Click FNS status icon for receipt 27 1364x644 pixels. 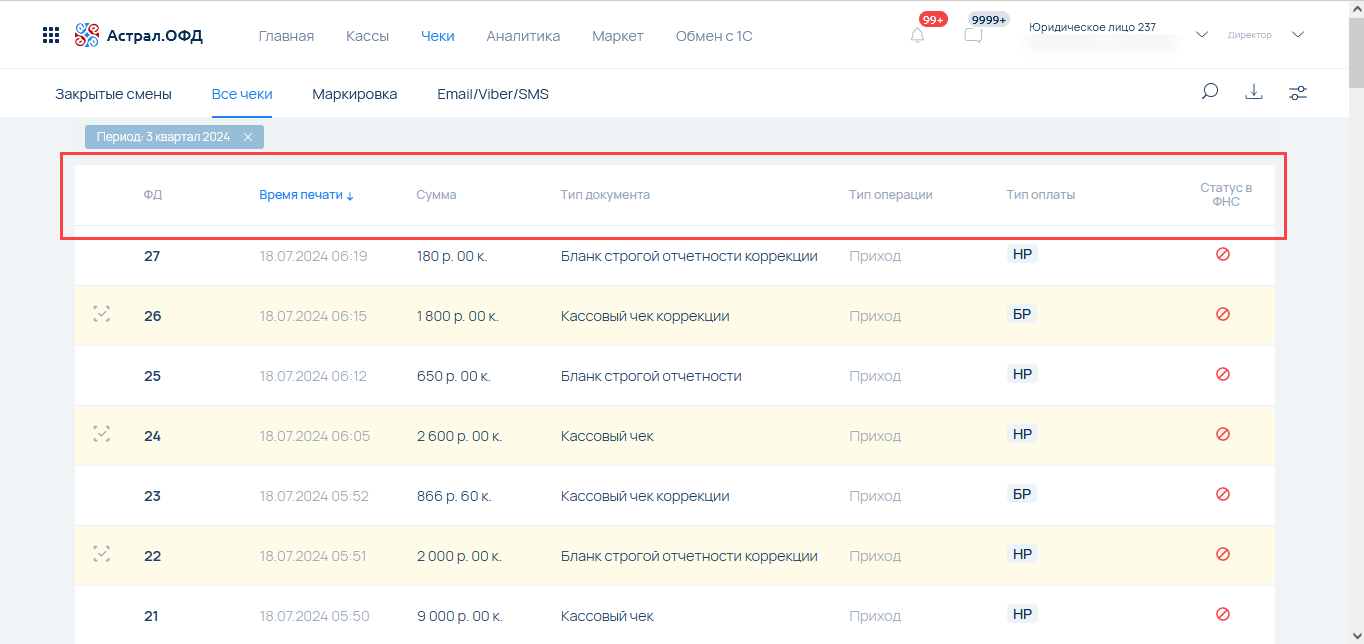1222,255
